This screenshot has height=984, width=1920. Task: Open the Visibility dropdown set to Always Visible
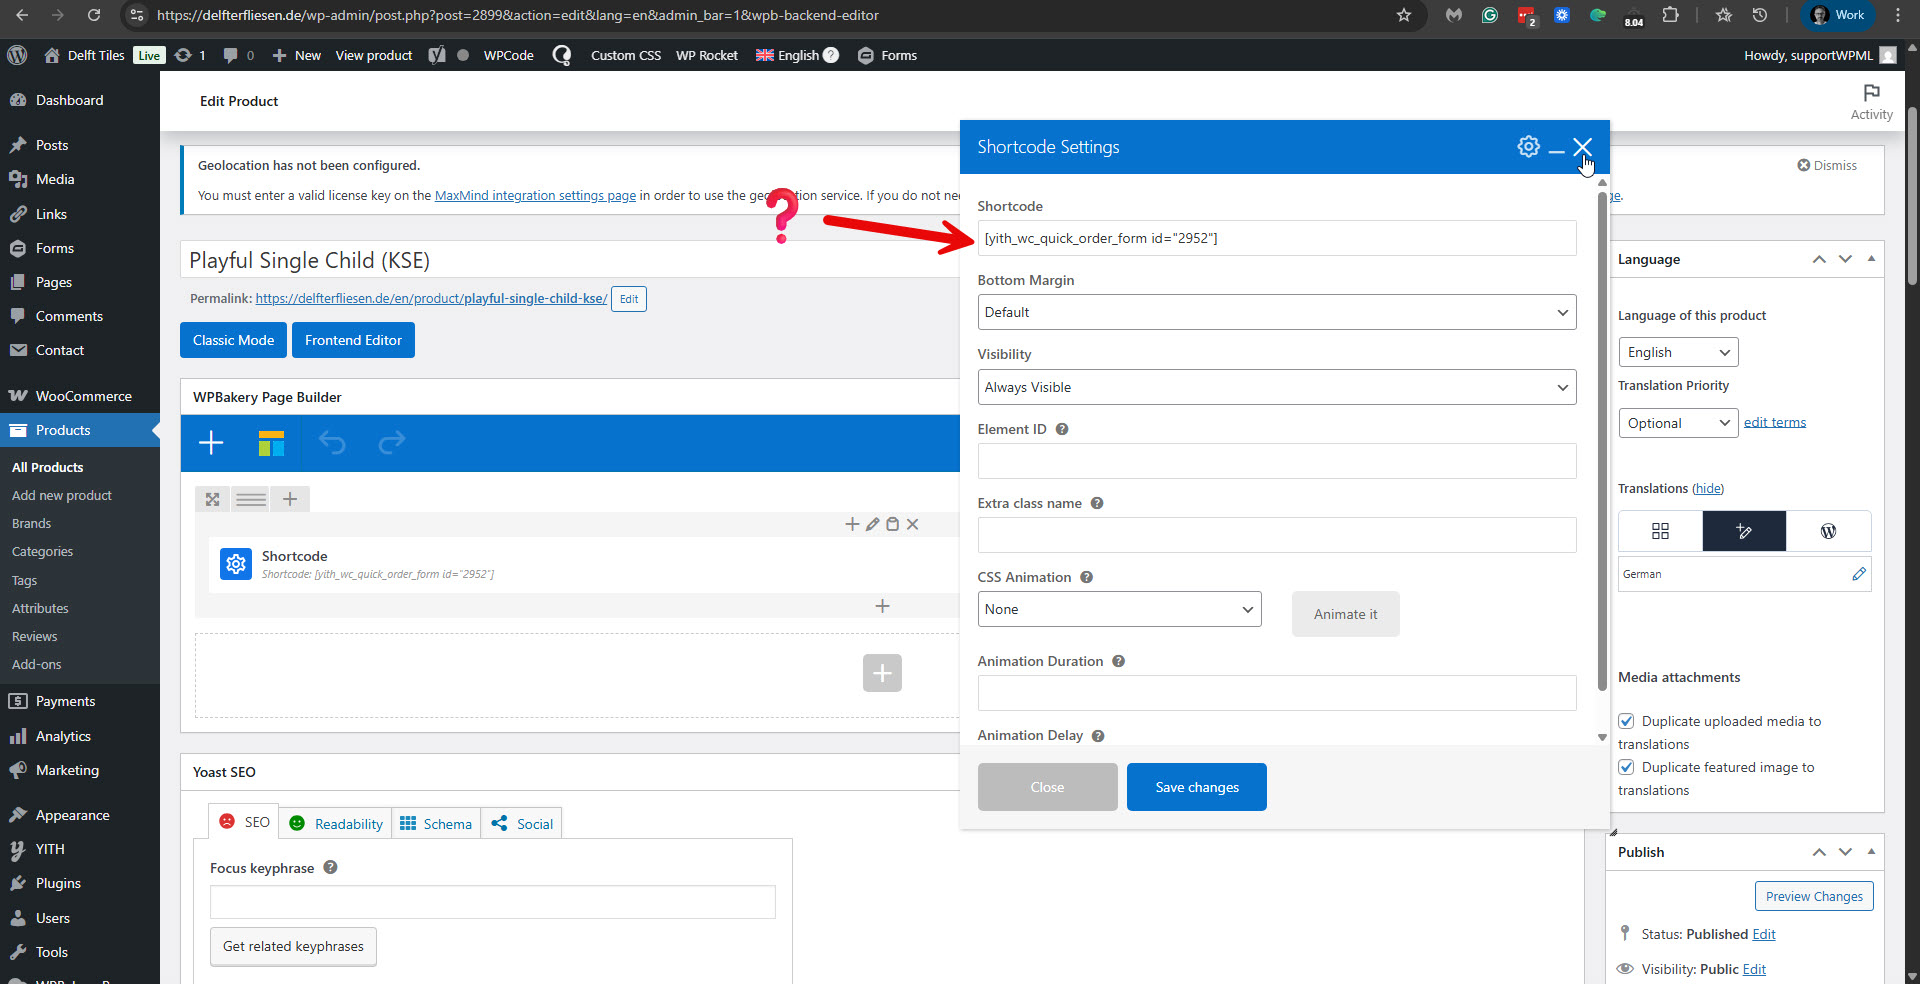tap(1276, 387)
